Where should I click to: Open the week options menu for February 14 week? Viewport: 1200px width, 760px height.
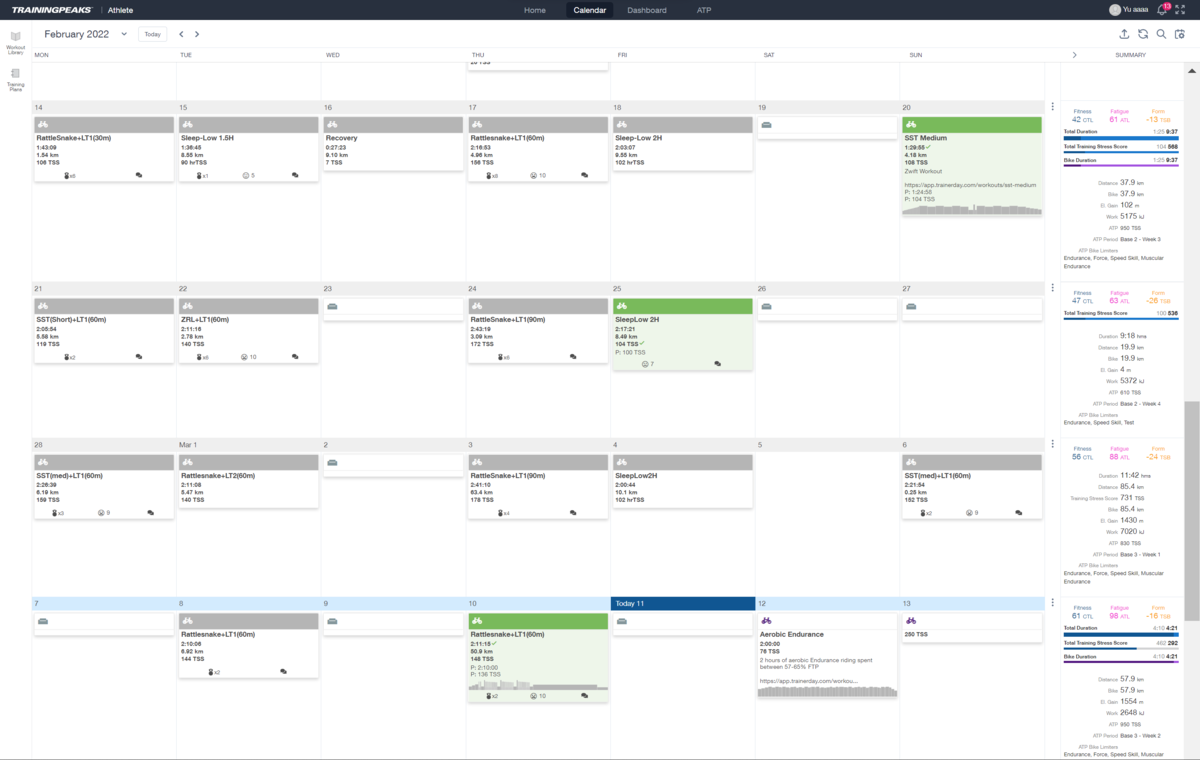point(1052,107)
